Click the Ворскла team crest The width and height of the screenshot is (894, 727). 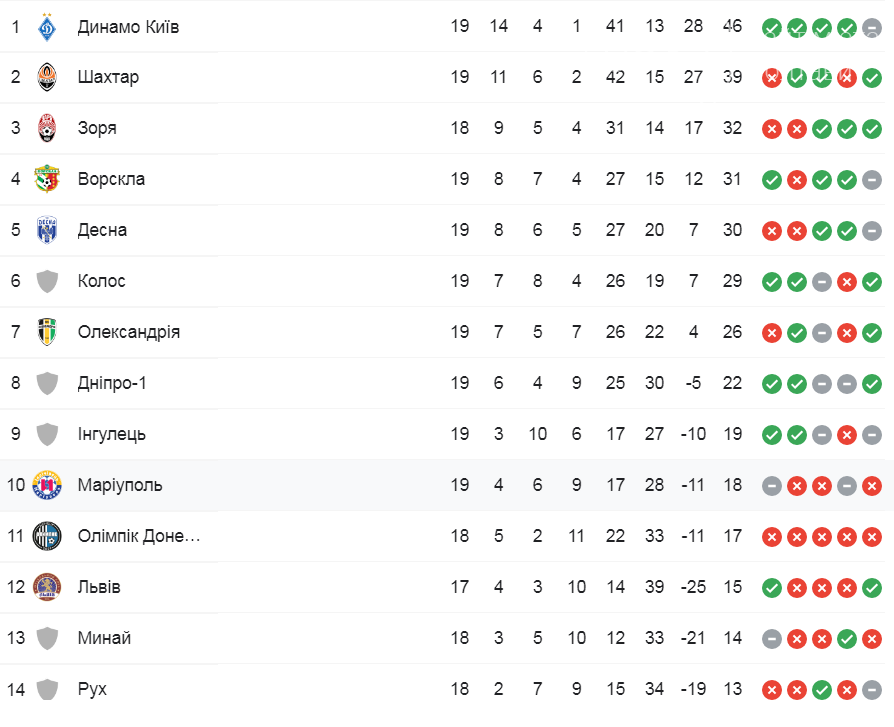(x=47, y=179)
